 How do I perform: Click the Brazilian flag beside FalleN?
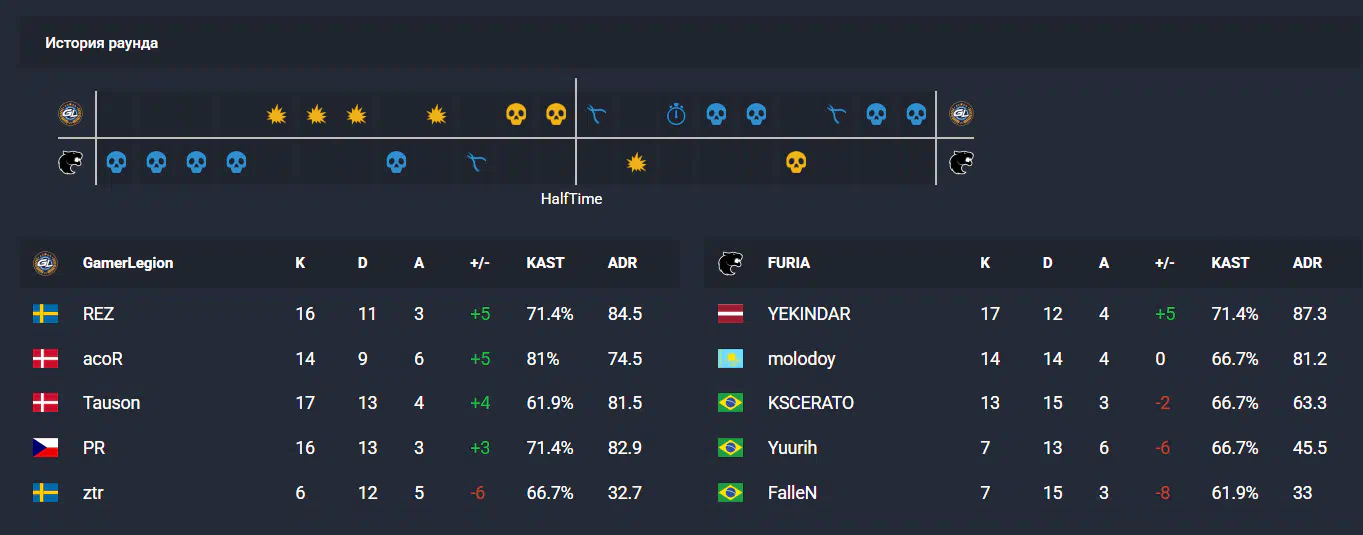coord(731,493)
